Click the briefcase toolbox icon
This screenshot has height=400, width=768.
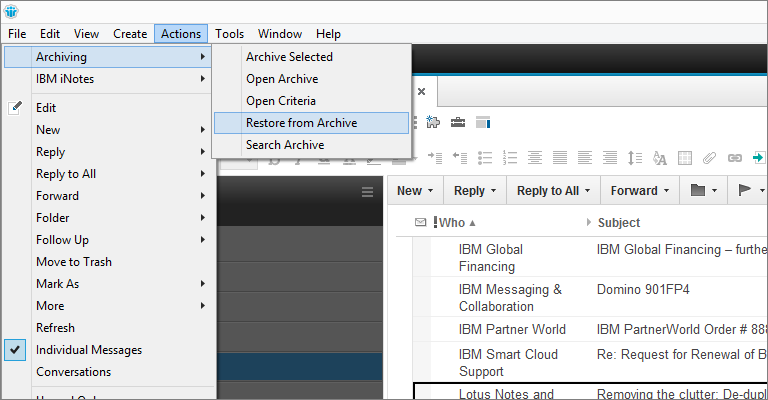click(x=458, y=122)
